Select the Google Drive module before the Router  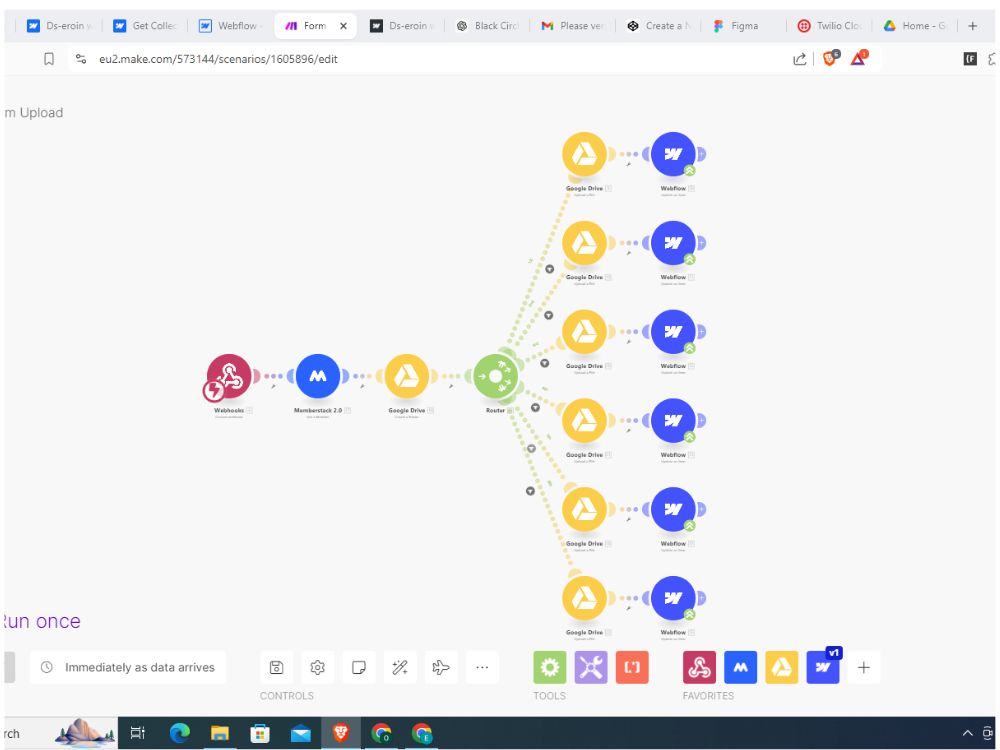point(407,376)
